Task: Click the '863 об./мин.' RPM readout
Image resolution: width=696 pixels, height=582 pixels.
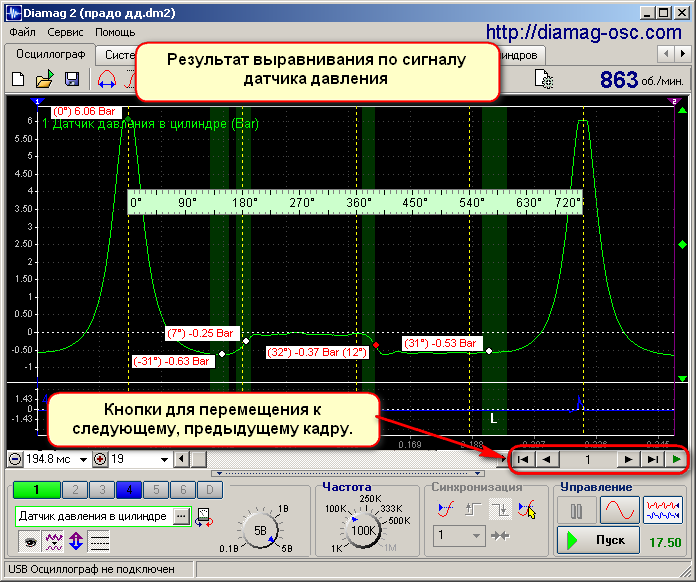Action: pyautogui.click(x=641, y=80)
